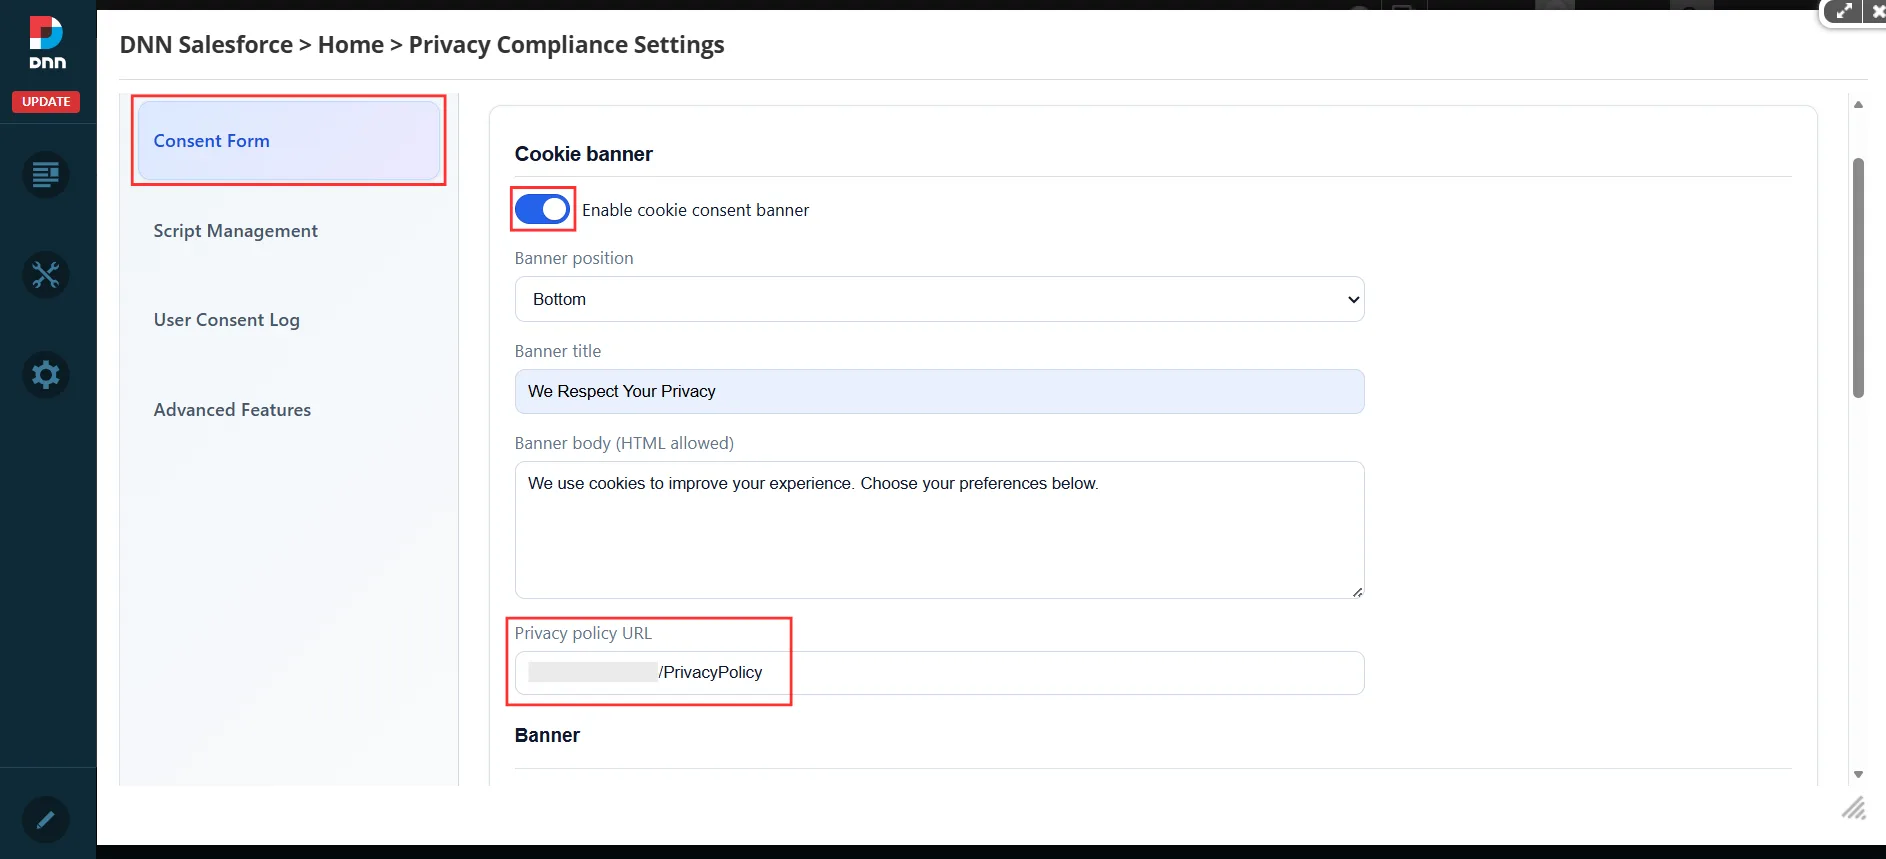Open the Manage tools icon in sidebar
The image size is (1886, 859).
click(46, 275)
